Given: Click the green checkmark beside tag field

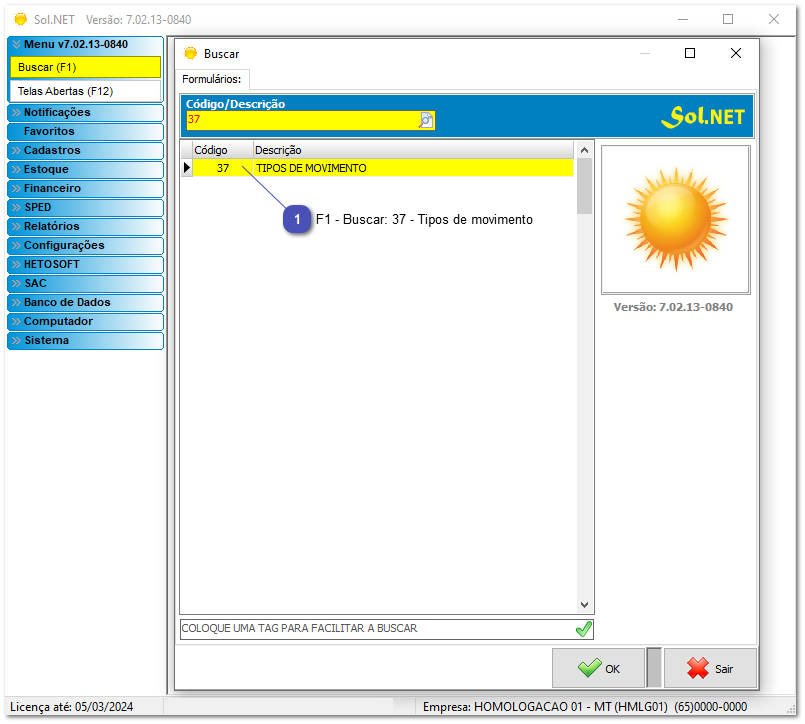Looking at the screenshot, I should point(583,629).
